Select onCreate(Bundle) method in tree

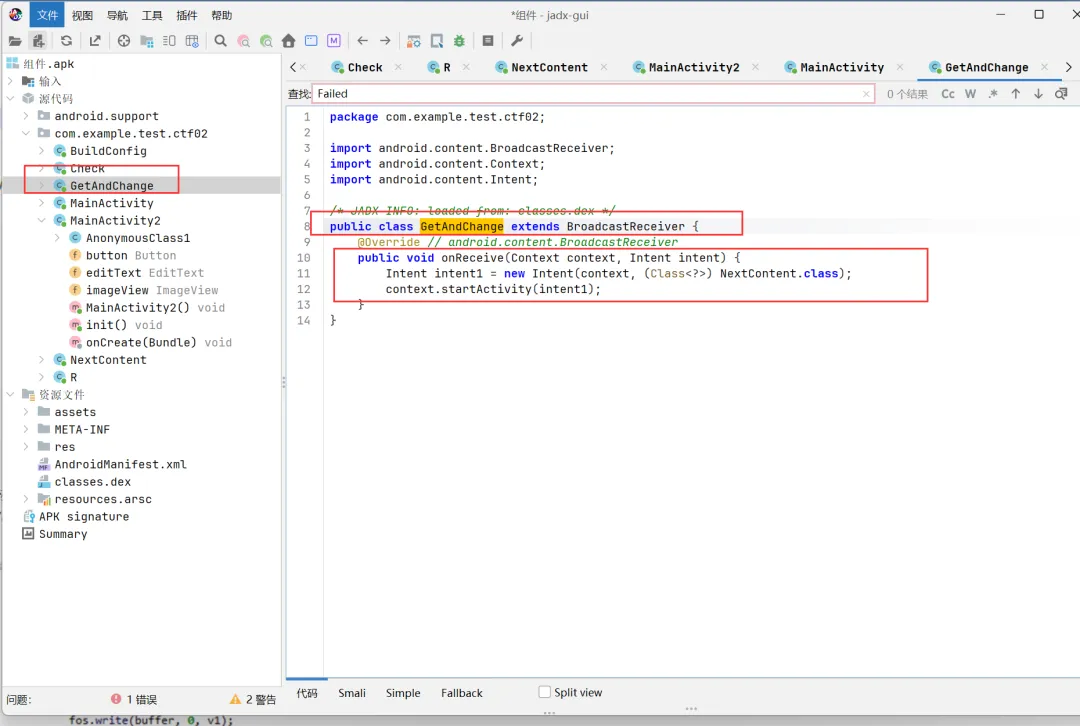tap(151, 342)
